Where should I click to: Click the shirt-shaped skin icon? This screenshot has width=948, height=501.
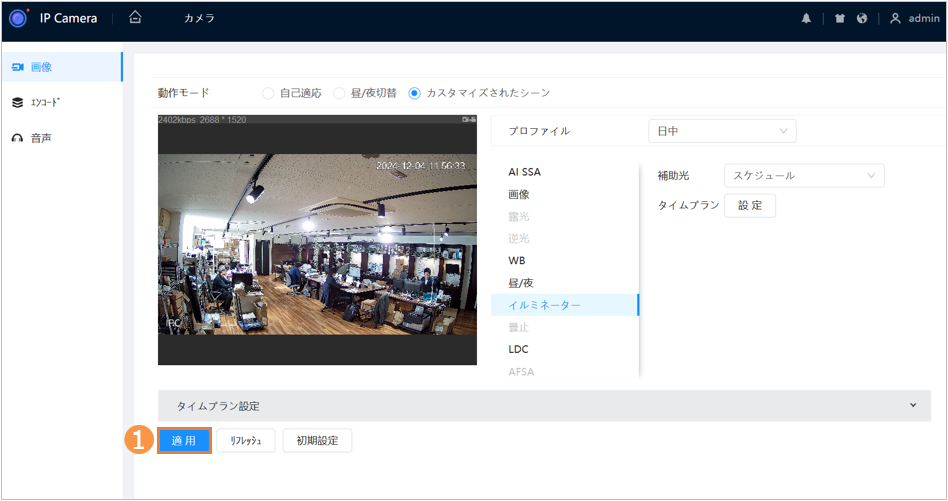[839, 19]
